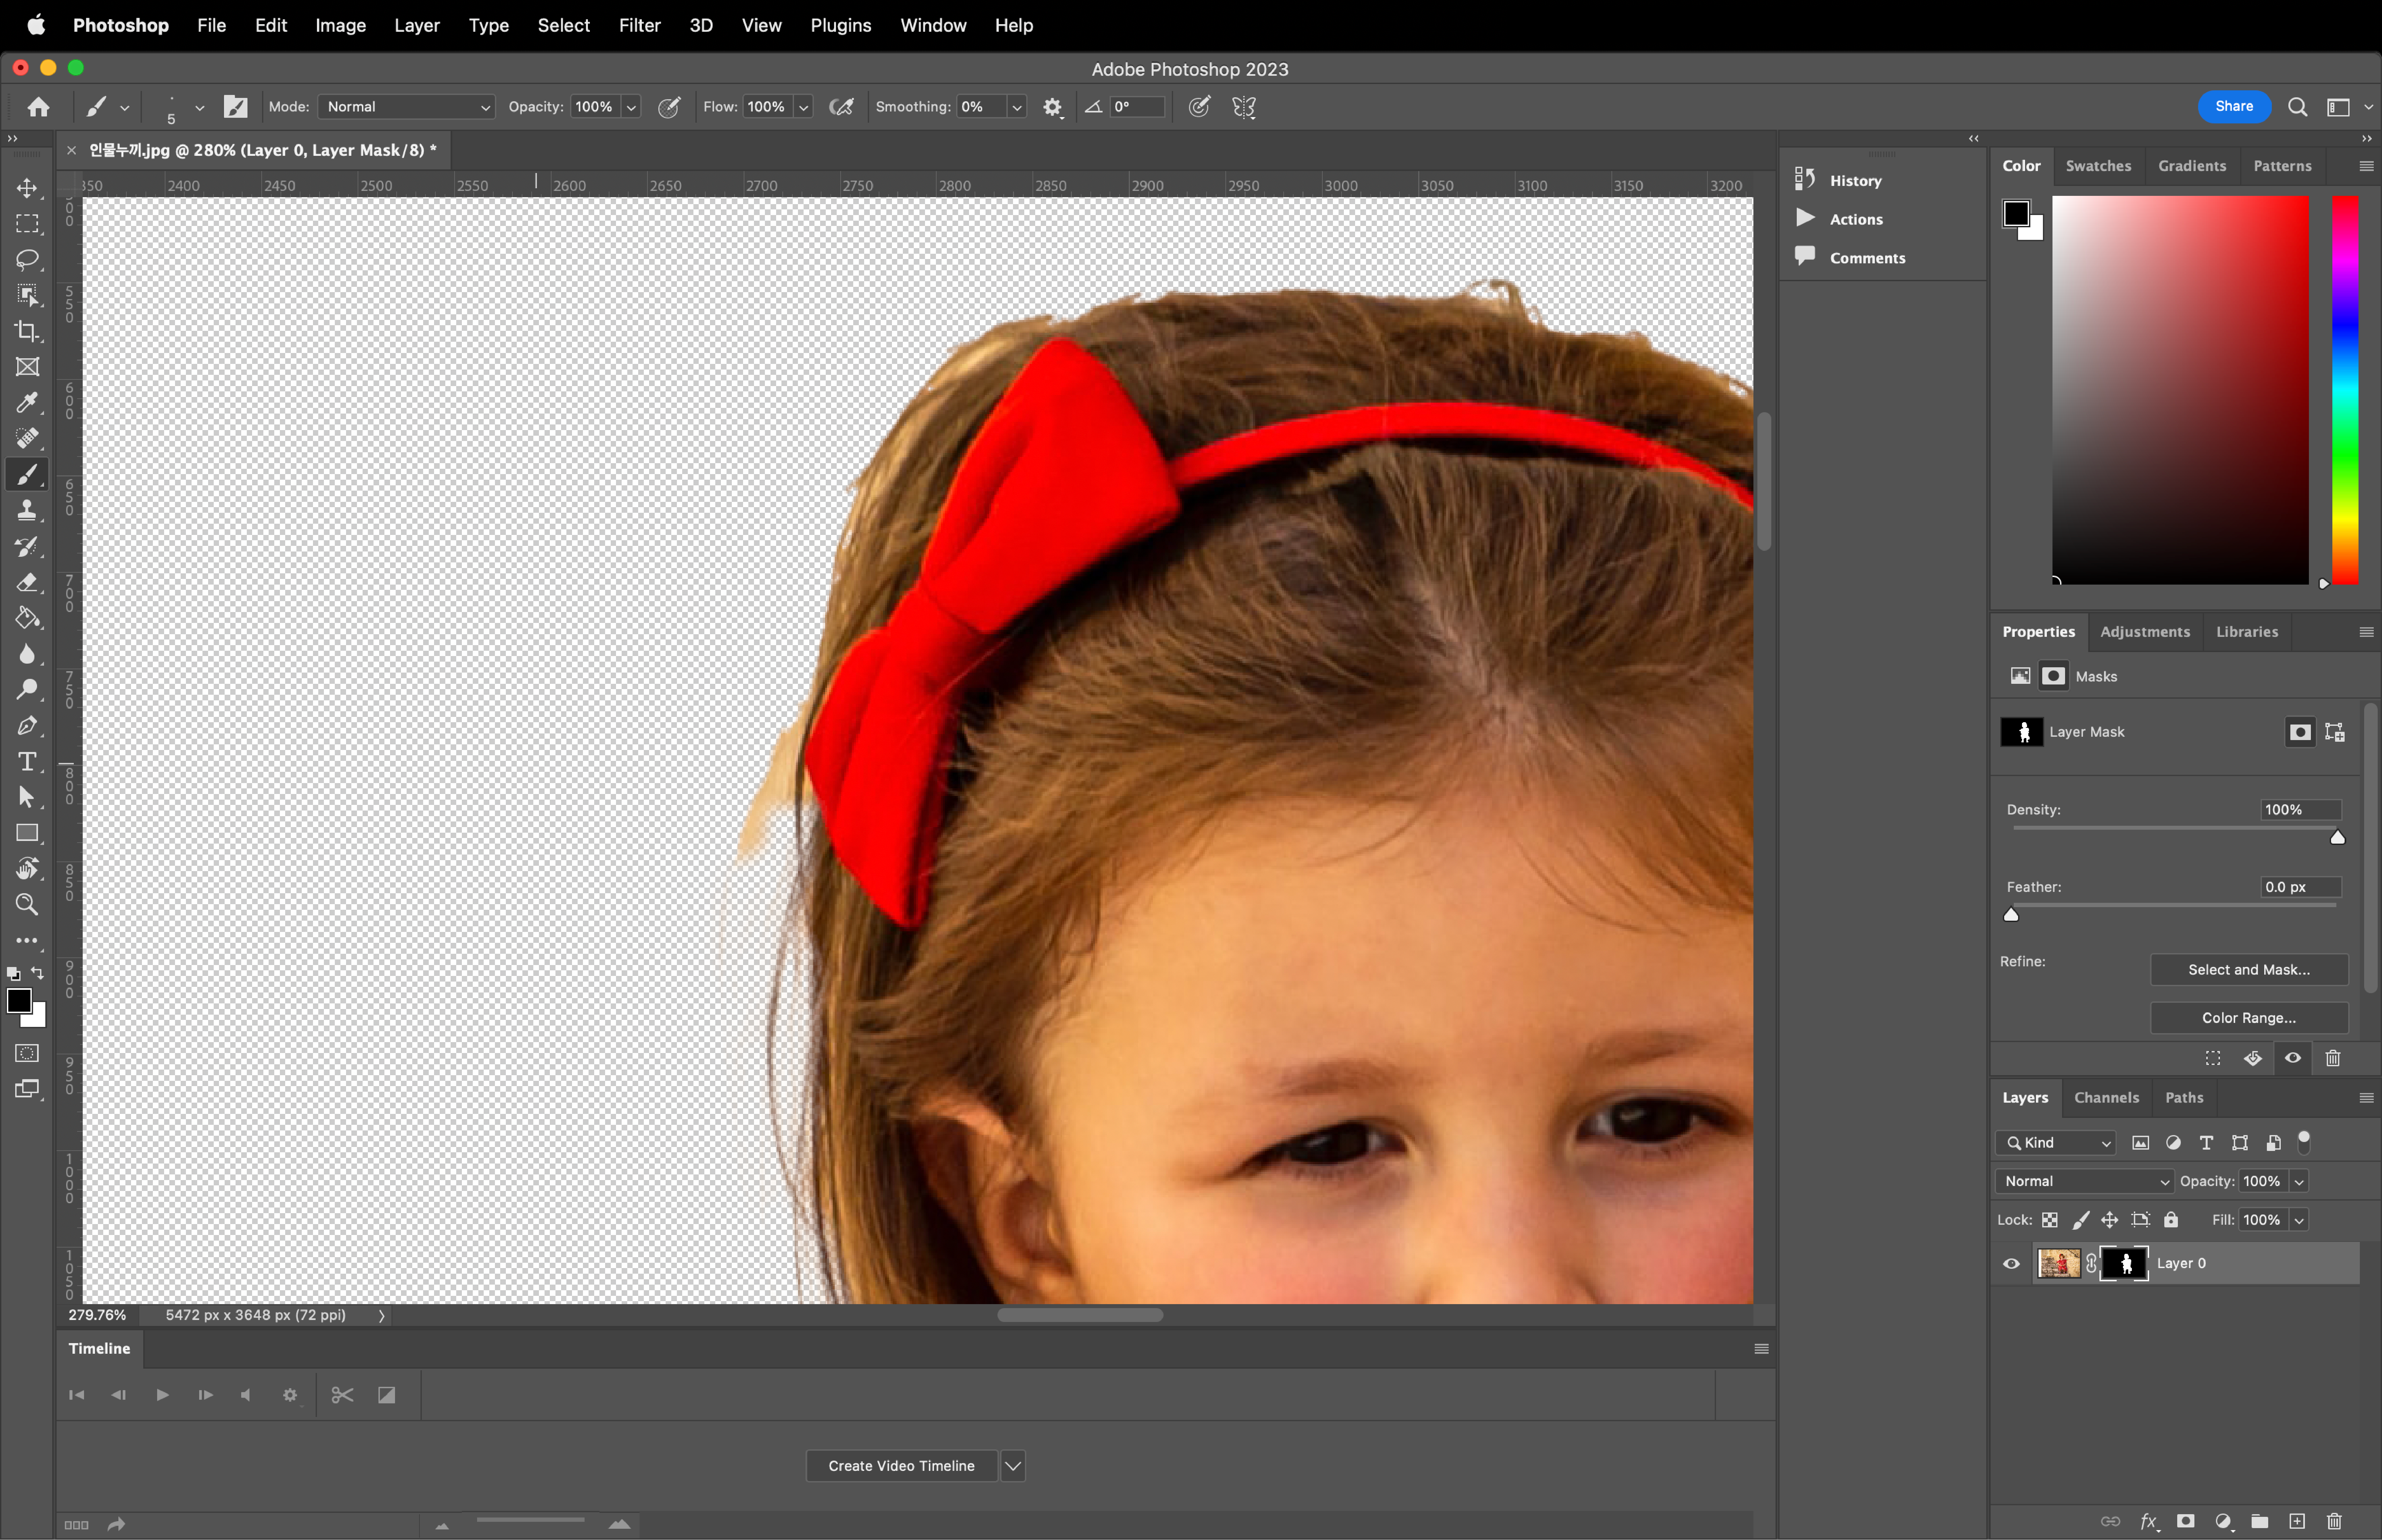The height and width of the screenshot is (1540, 2382).
Task: Hide Layer 0 using eye icon
Action: click(x=2011, y=1264)
